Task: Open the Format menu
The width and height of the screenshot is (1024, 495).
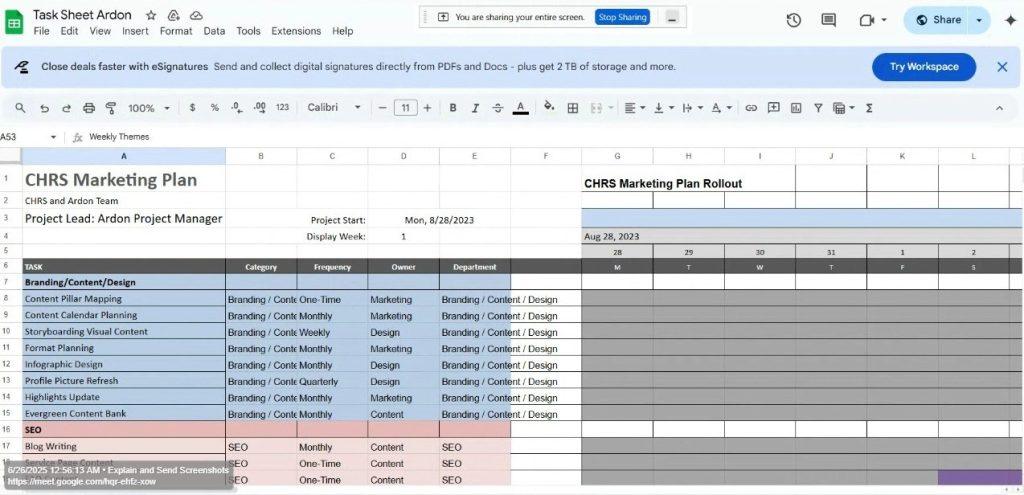Action: pyautogui.click(x=176, y=31)
